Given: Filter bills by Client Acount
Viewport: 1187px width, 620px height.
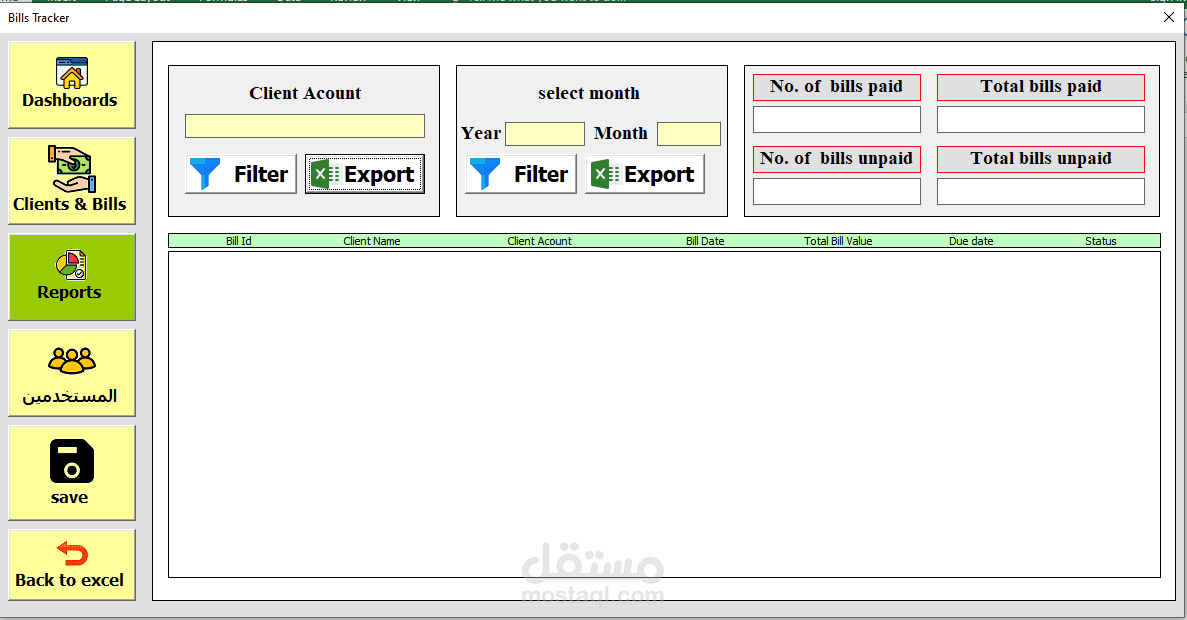Looking at the screenshot, I should pyautogui.click(x=241, y=174).
